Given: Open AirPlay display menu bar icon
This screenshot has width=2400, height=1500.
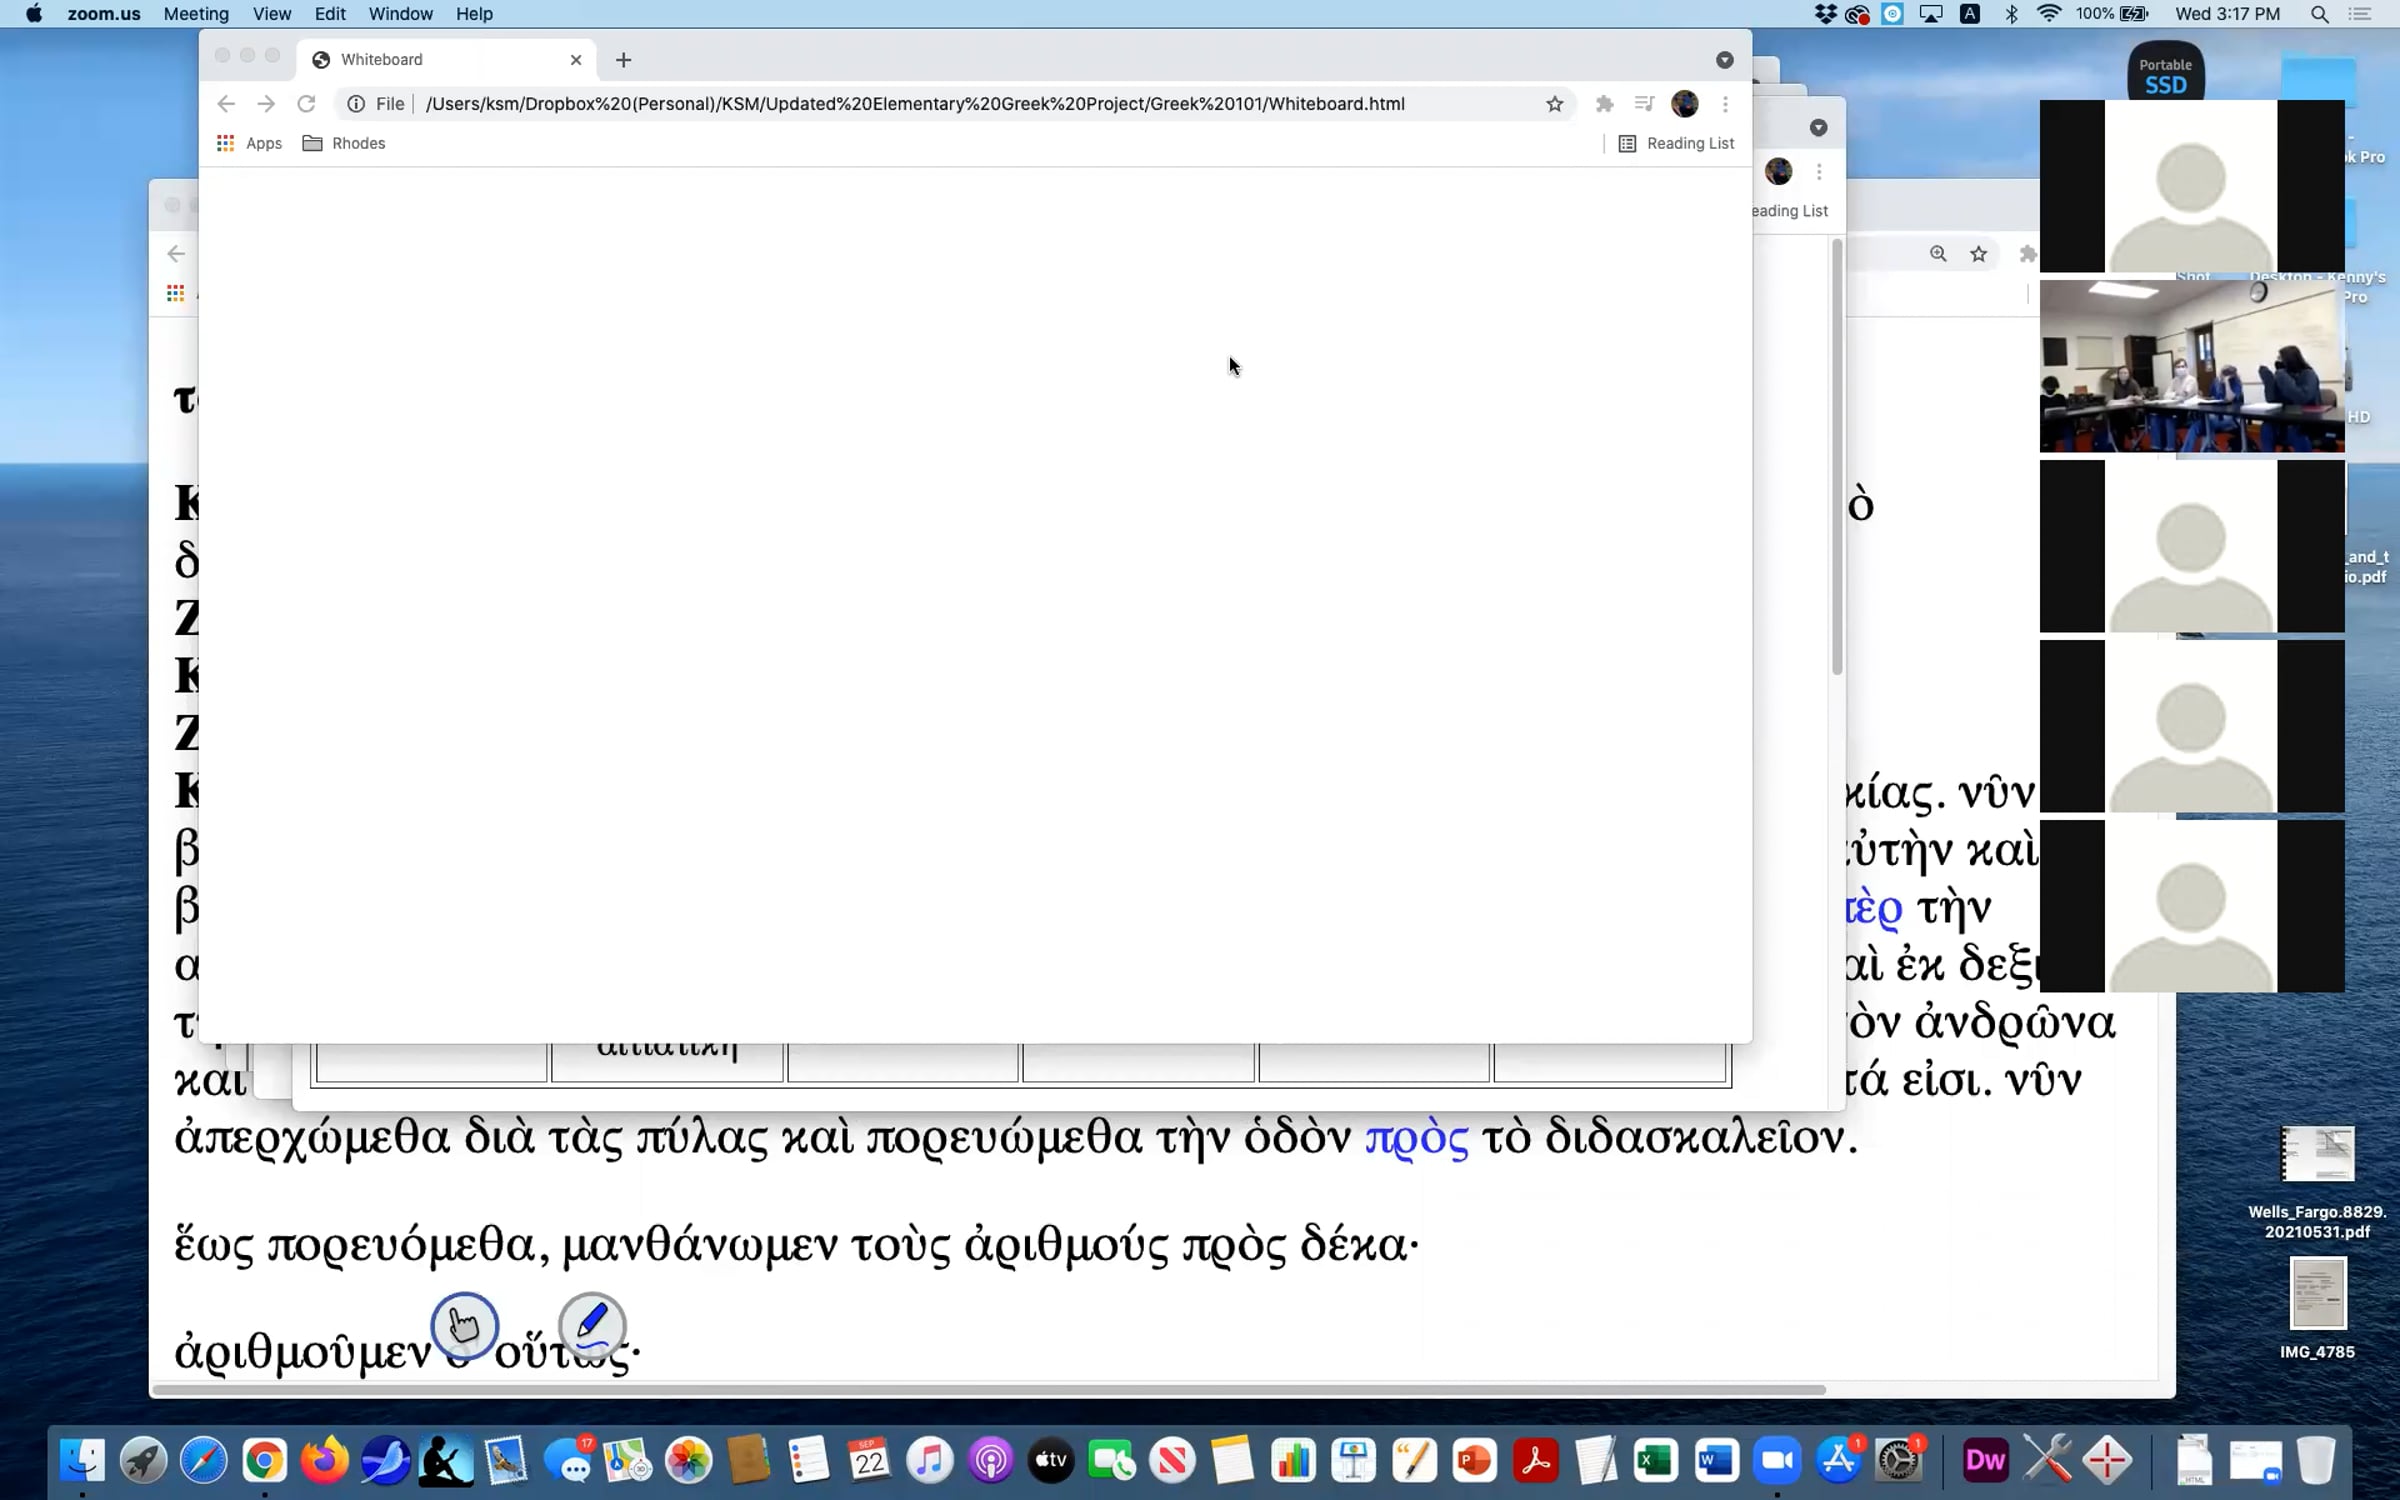Looking at the screenshot, I should (1930, 14).
